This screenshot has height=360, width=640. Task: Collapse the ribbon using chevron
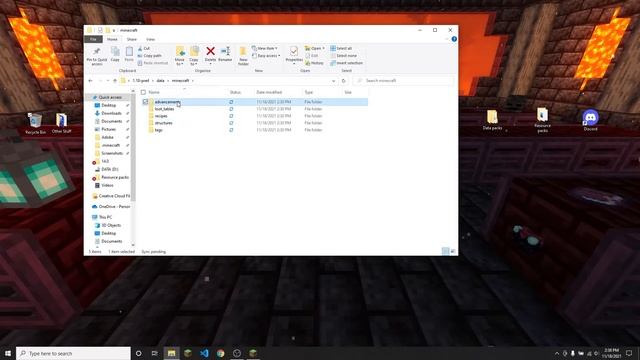(x=447, y=39)
